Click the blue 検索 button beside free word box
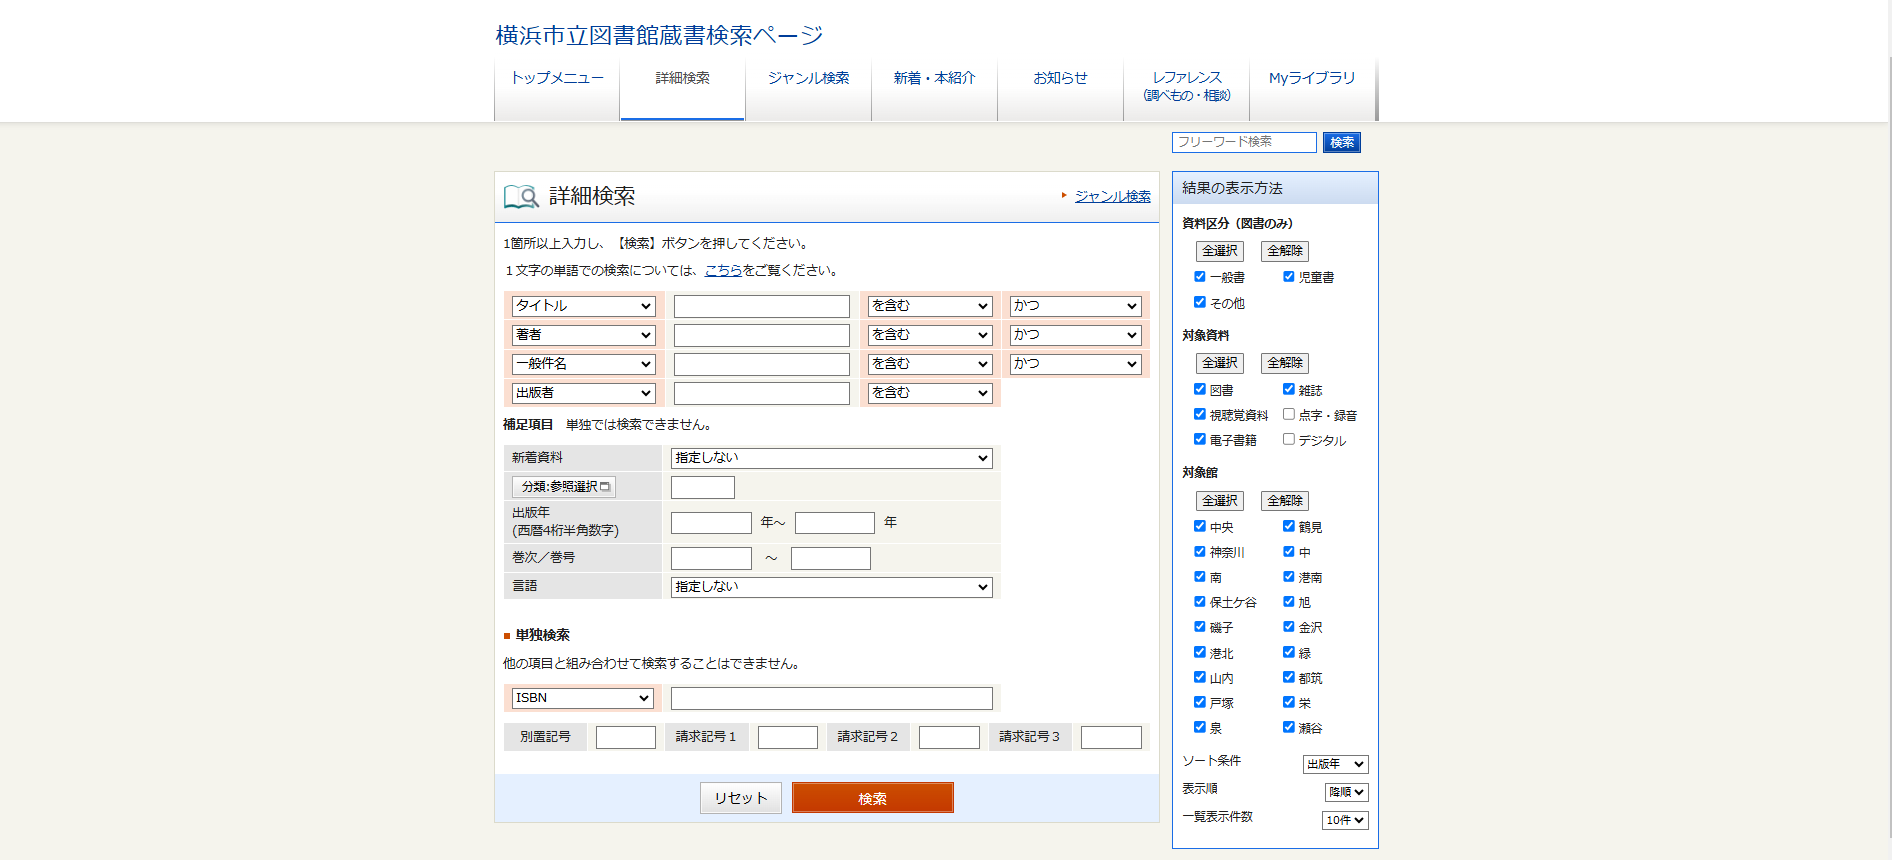 tap(1342, 142)
